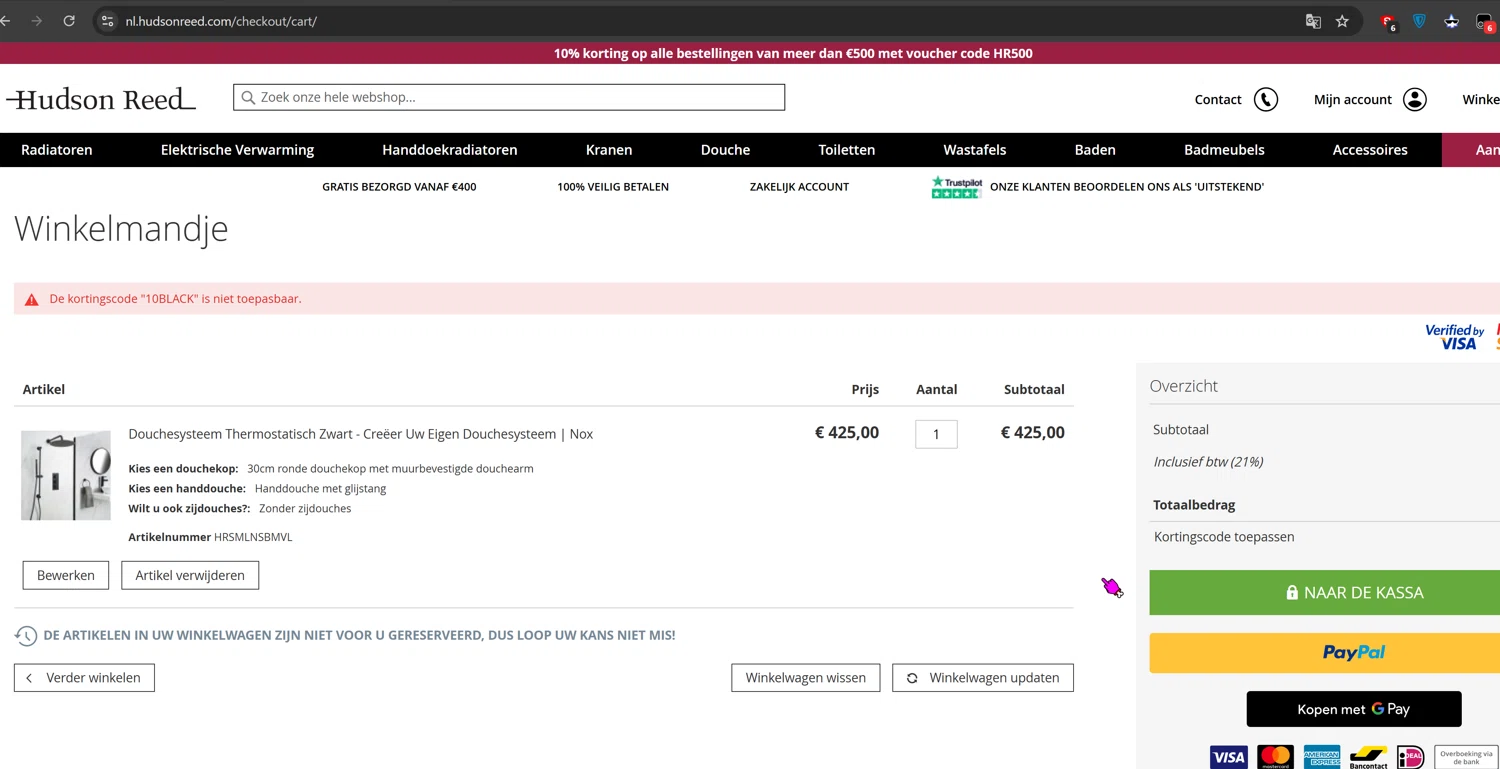Click the clock reservation notice icon
The image size is (1500, 769).
26,635
